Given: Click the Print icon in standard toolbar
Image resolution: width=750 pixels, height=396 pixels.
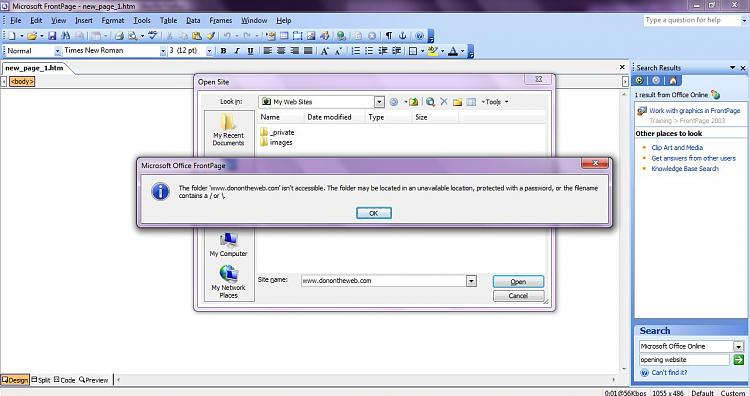Looking at the screenshot, I should [x=119, y=36].
